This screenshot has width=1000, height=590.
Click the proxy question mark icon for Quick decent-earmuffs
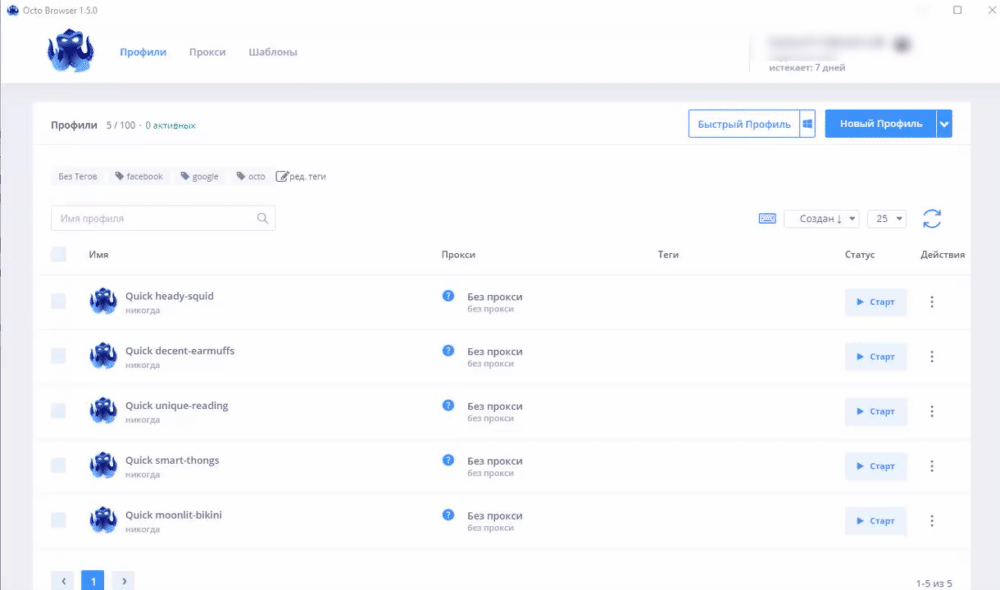[x=448, y=351]
